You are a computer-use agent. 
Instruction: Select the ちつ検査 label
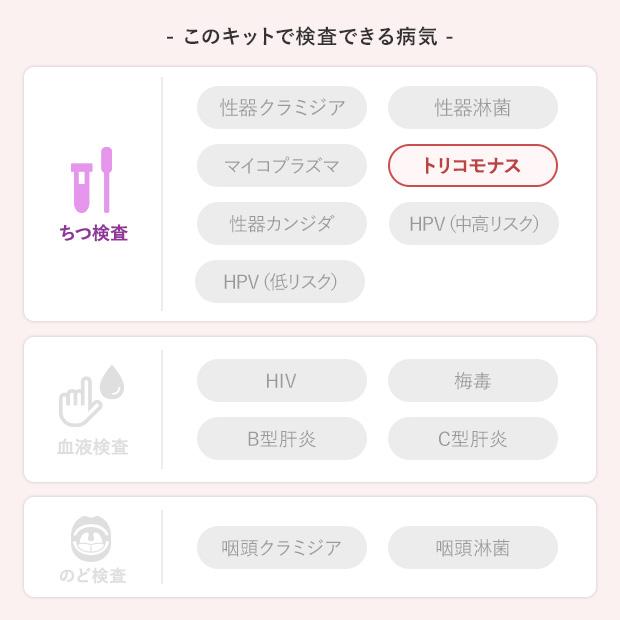tap(93, 234)
